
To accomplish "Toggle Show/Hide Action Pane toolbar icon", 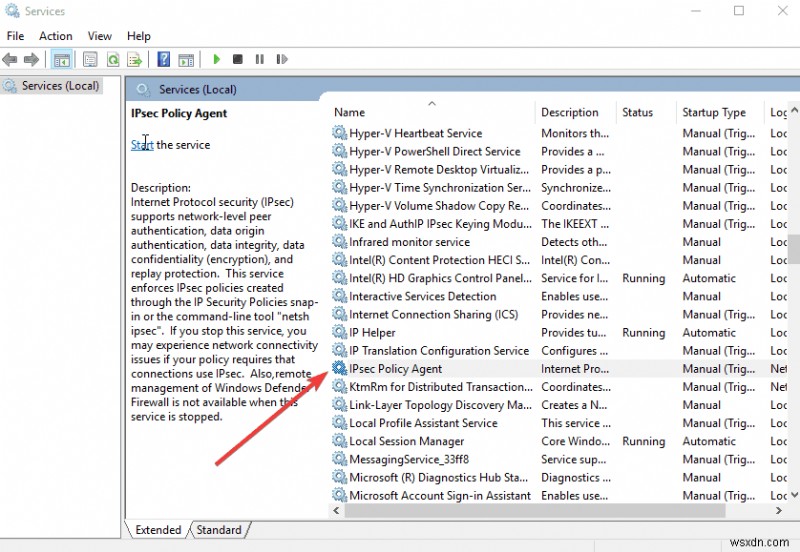I will tap(186, 60).
